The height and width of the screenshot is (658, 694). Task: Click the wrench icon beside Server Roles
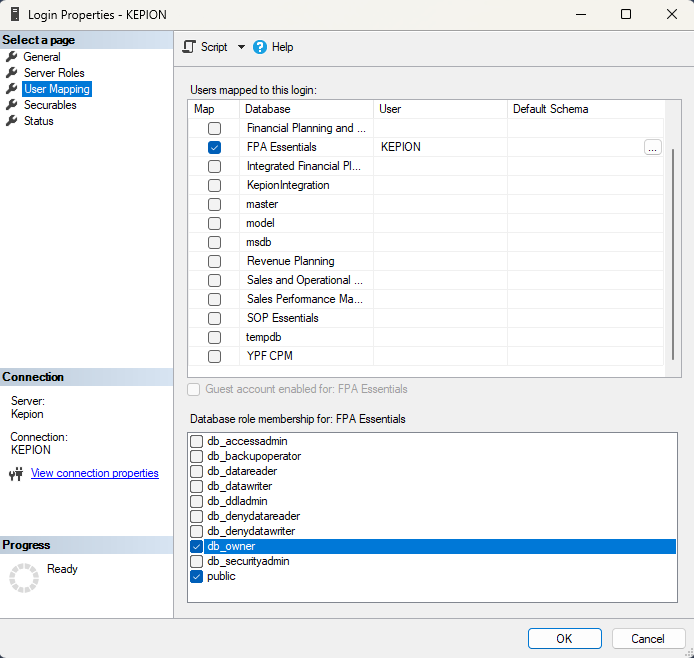pos(12,73)
